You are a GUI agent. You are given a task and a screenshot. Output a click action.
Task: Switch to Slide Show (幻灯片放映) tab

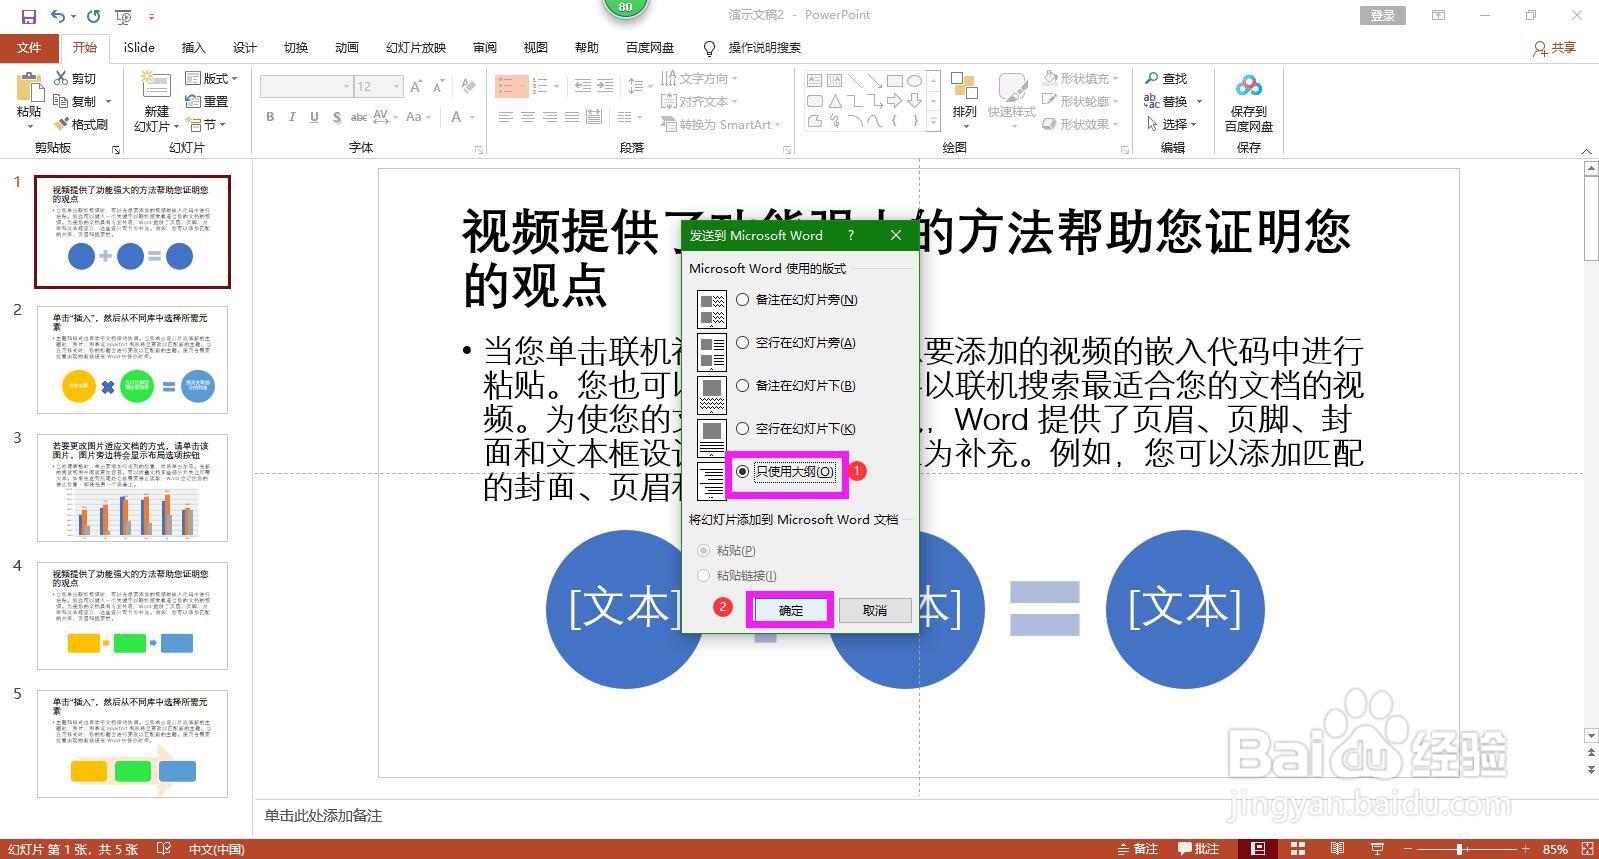416,47
